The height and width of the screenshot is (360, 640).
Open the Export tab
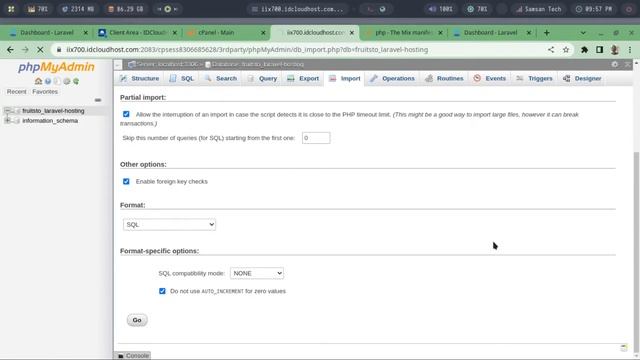303,78
